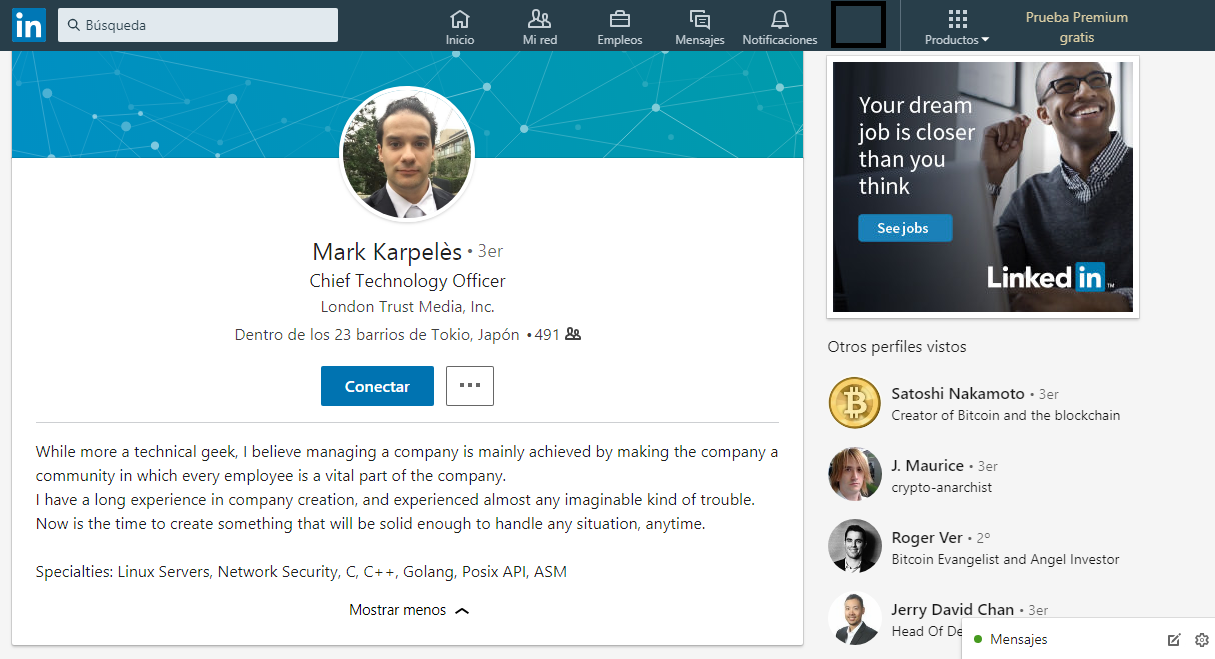Click the LinkedIn logo icon
The width and height of the screenshot is (1215, 659).
click(x=29, y=25)
